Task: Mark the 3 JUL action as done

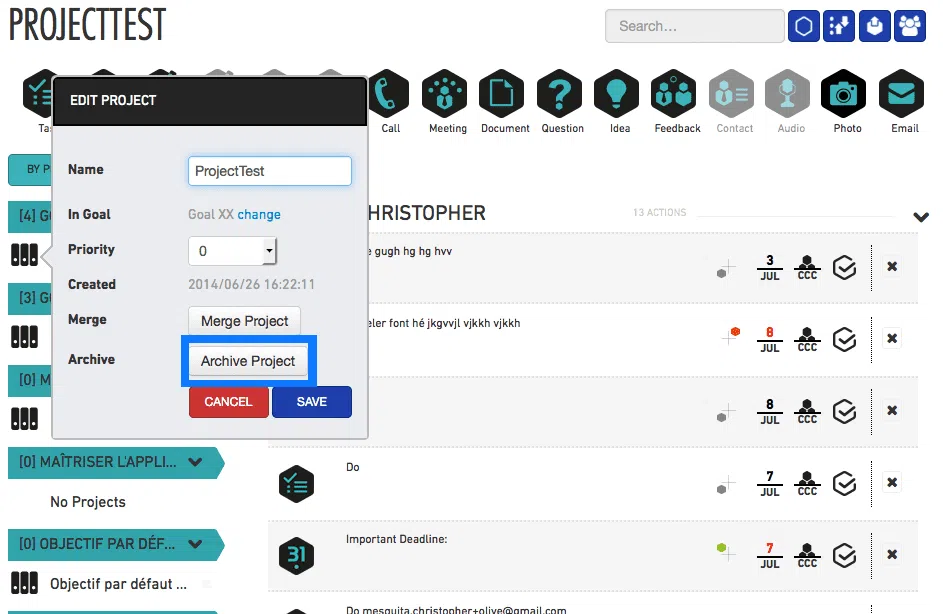Action: pyautogui.click(x=845, y=267)
